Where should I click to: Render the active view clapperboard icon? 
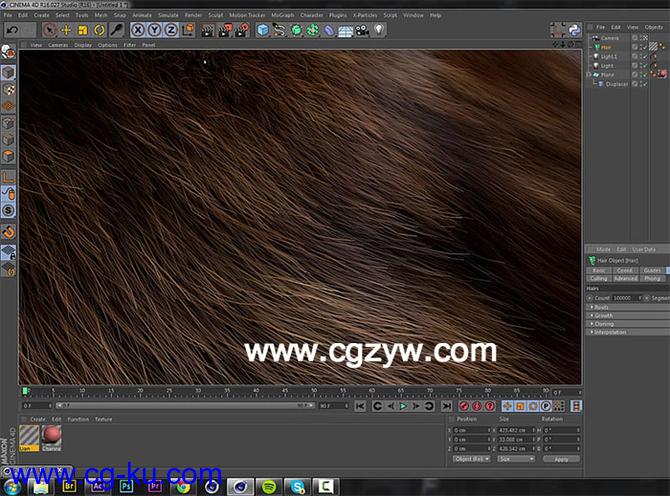pos(208,30)
